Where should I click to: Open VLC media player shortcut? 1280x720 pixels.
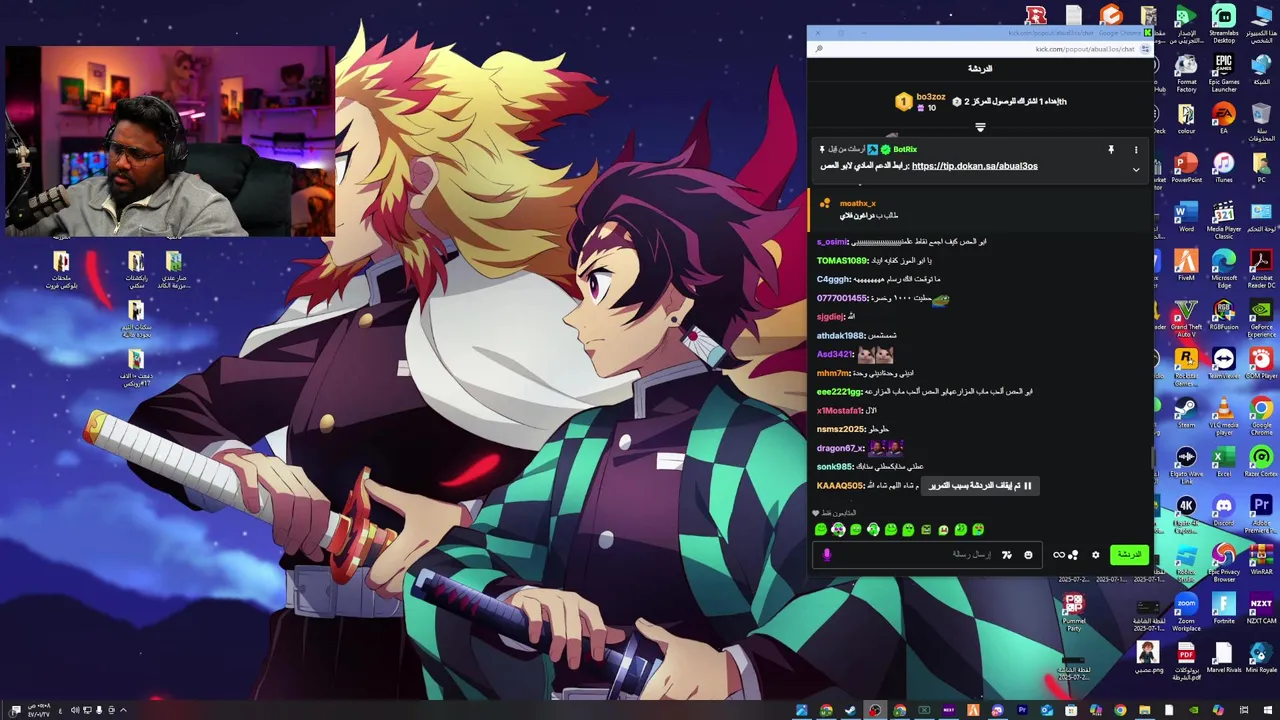[x=1224, y=416]
